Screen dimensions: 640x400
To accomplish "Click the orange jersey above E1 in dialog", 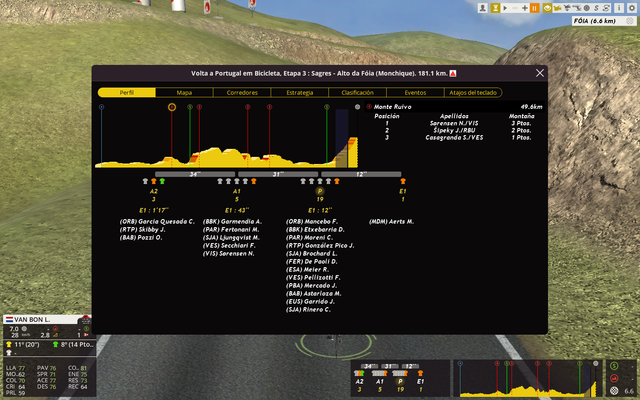I will click(403, 181).
